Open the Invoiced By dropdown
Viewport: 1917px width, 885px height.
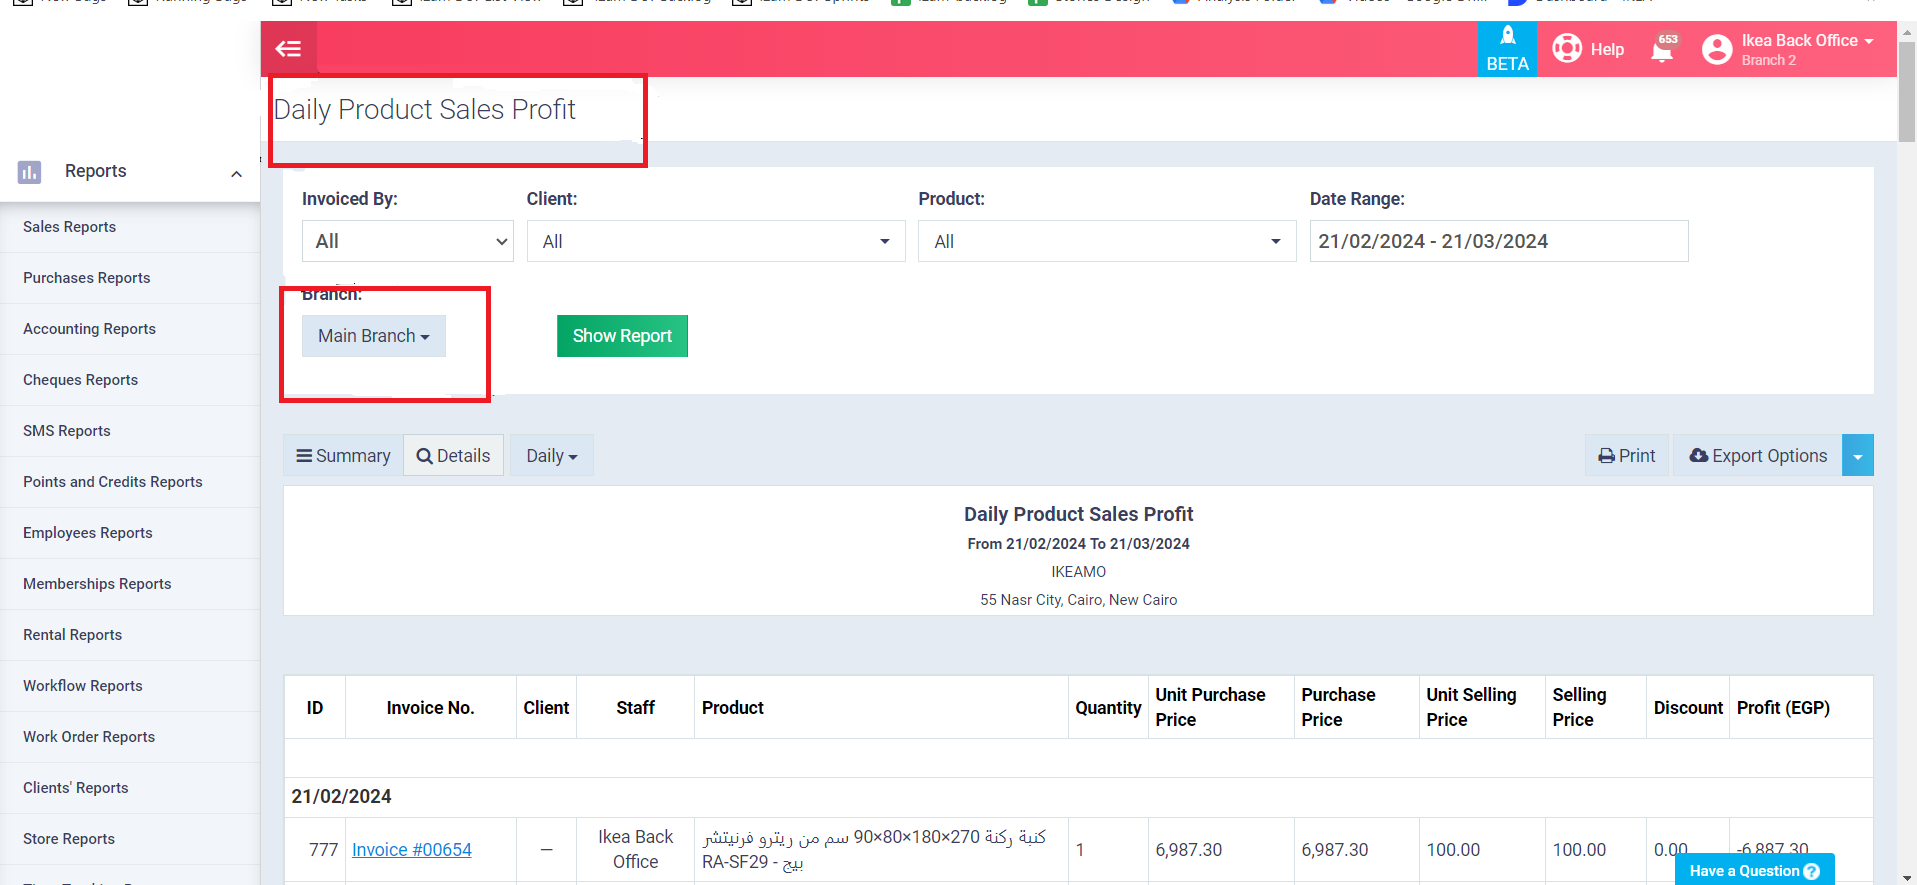tap(407, 241)
